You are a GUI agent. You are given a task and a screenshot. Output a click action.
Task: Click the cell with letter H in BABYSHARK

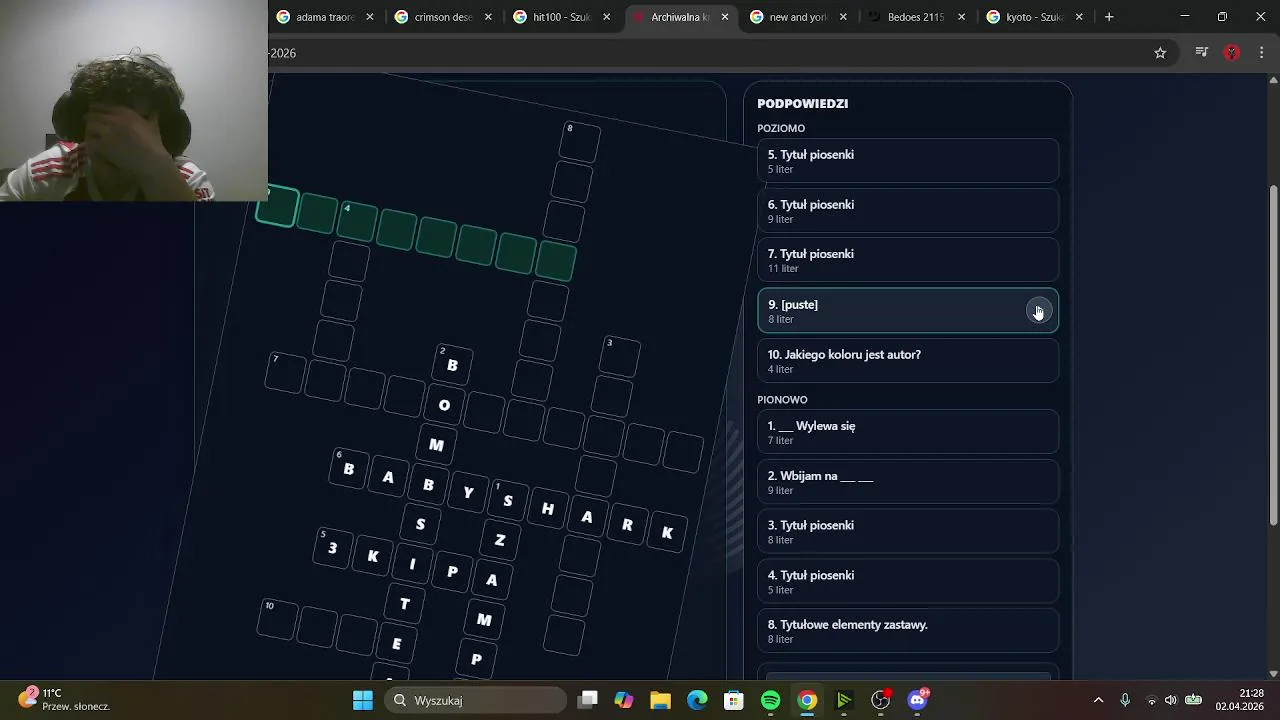547,509
